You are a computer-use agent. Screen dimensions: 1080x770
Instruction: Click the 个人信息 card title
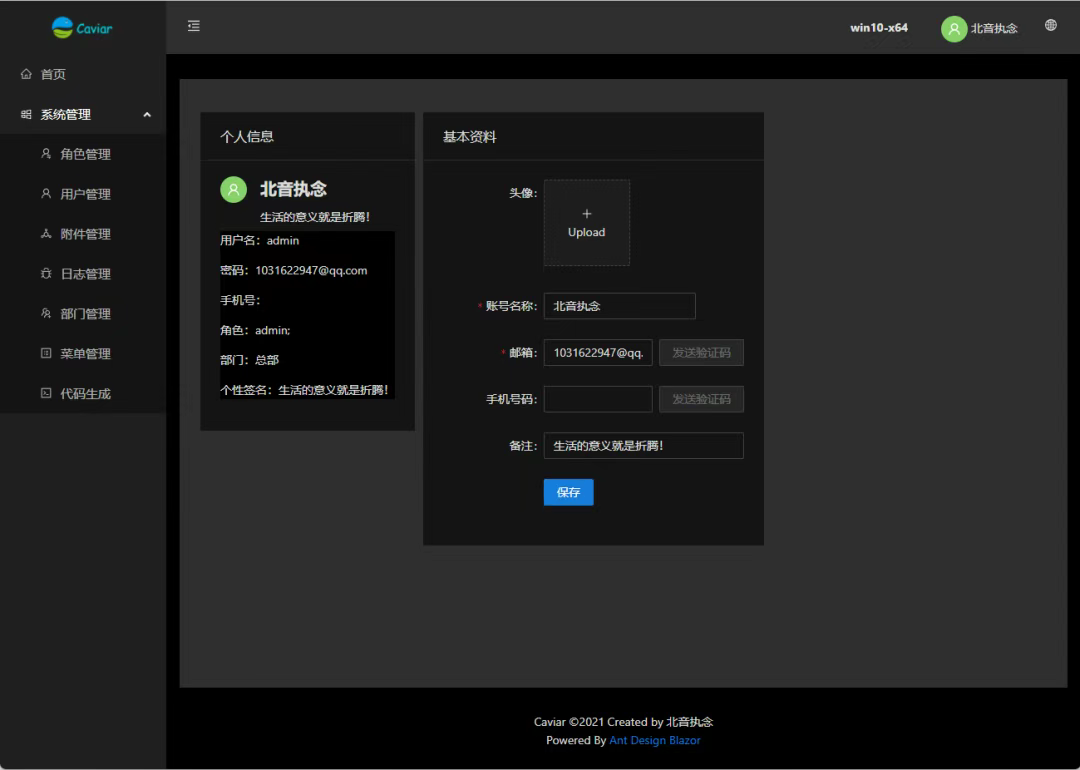click(247, 136)
